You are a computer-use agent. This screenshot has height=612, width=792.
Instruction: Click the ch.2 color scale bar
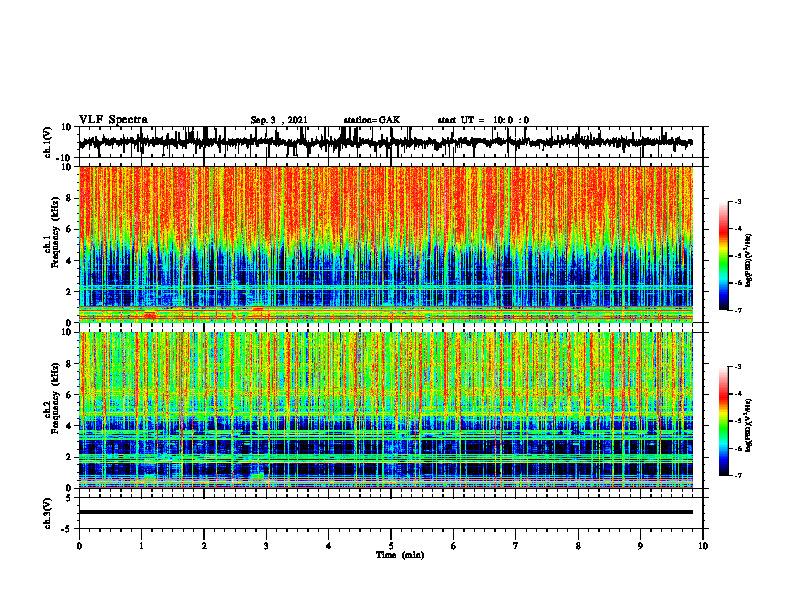pyautogui.click(x=723, y=421)
